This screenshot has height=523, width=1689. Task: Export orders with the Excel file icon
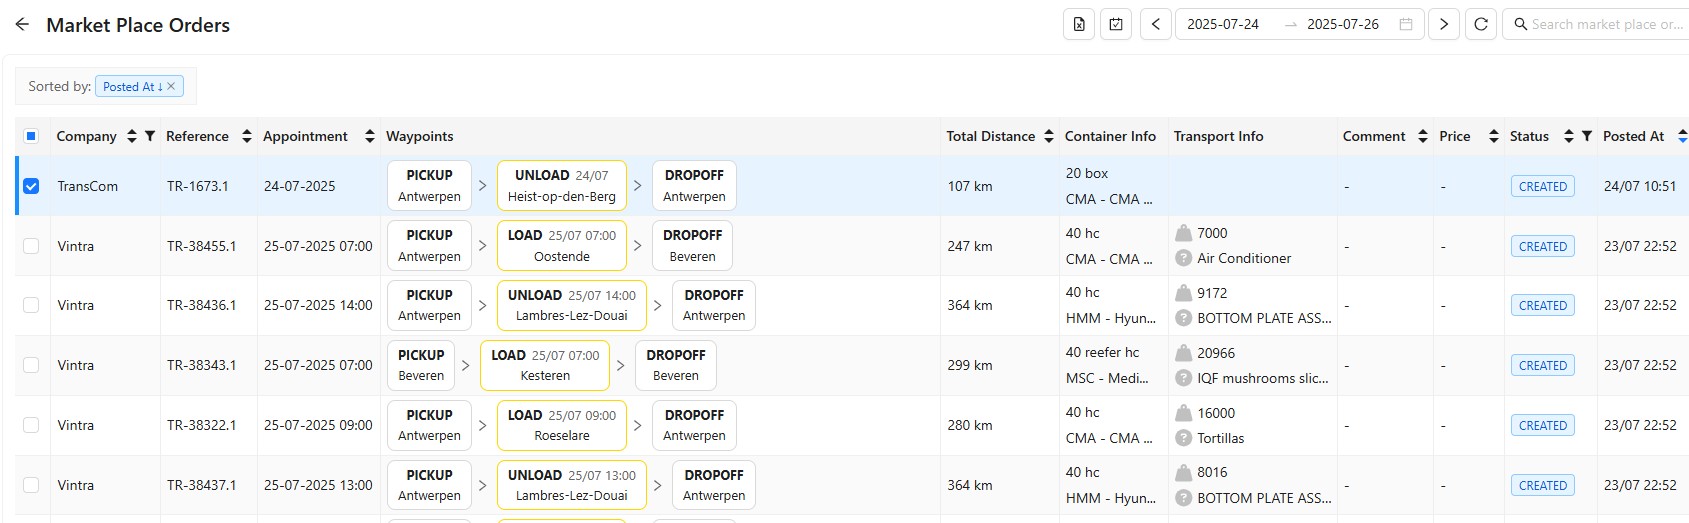coord(1079,24)
